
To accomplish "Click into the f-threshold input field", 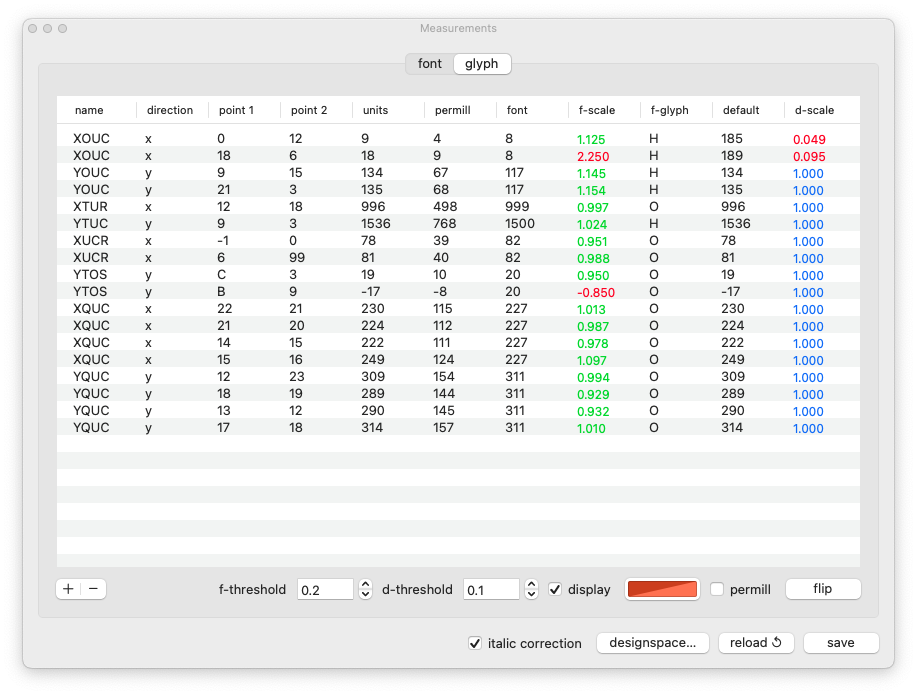I will (x=325, y=589).
